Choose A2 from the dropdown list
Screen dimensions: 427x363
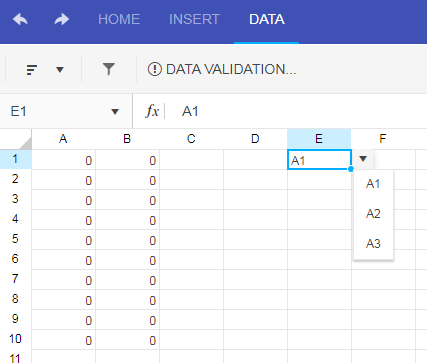(373, 213)
